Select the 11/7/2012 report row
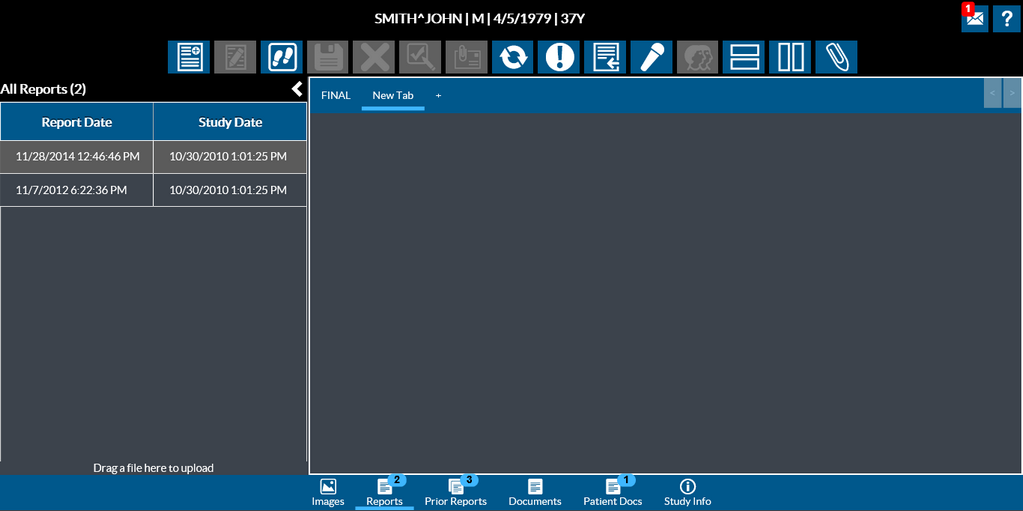The height and width of the screenshot is (511, 1023). (153, 190)
